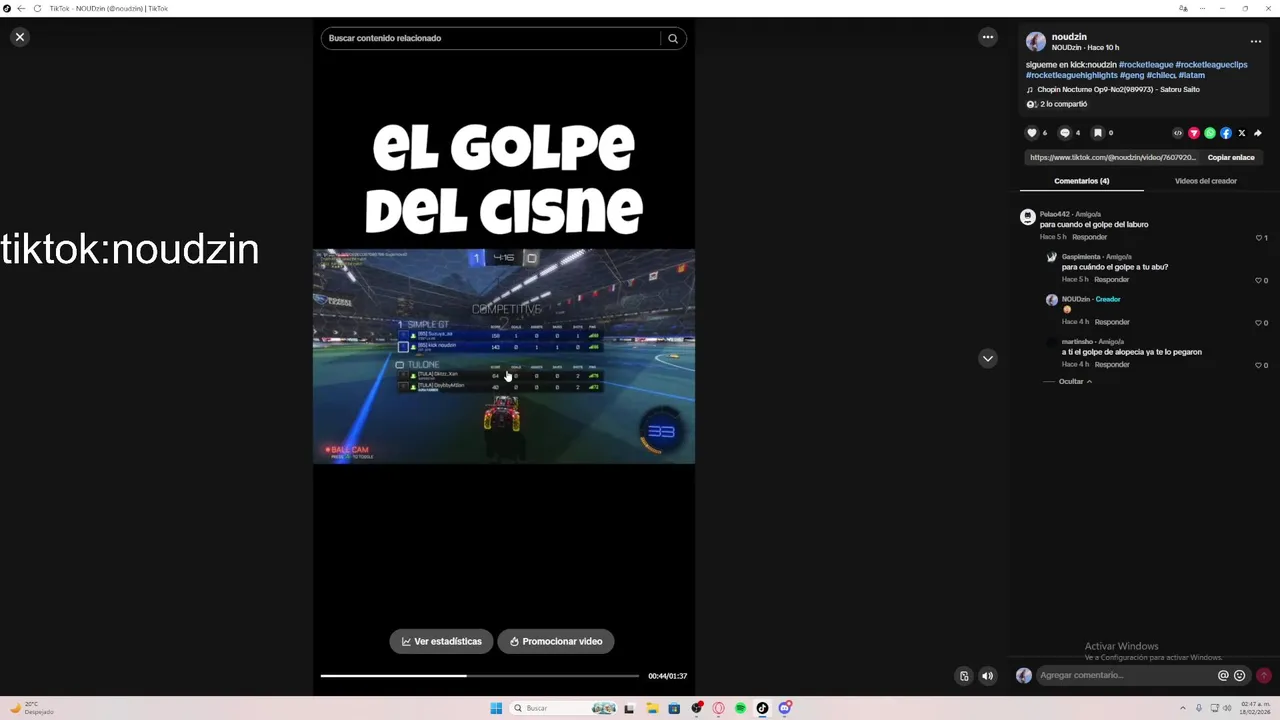The height and width of the screenshot is (720, 1280).
Task: Open #rocketleaguehighlights hashtag
Action: 1072,75
